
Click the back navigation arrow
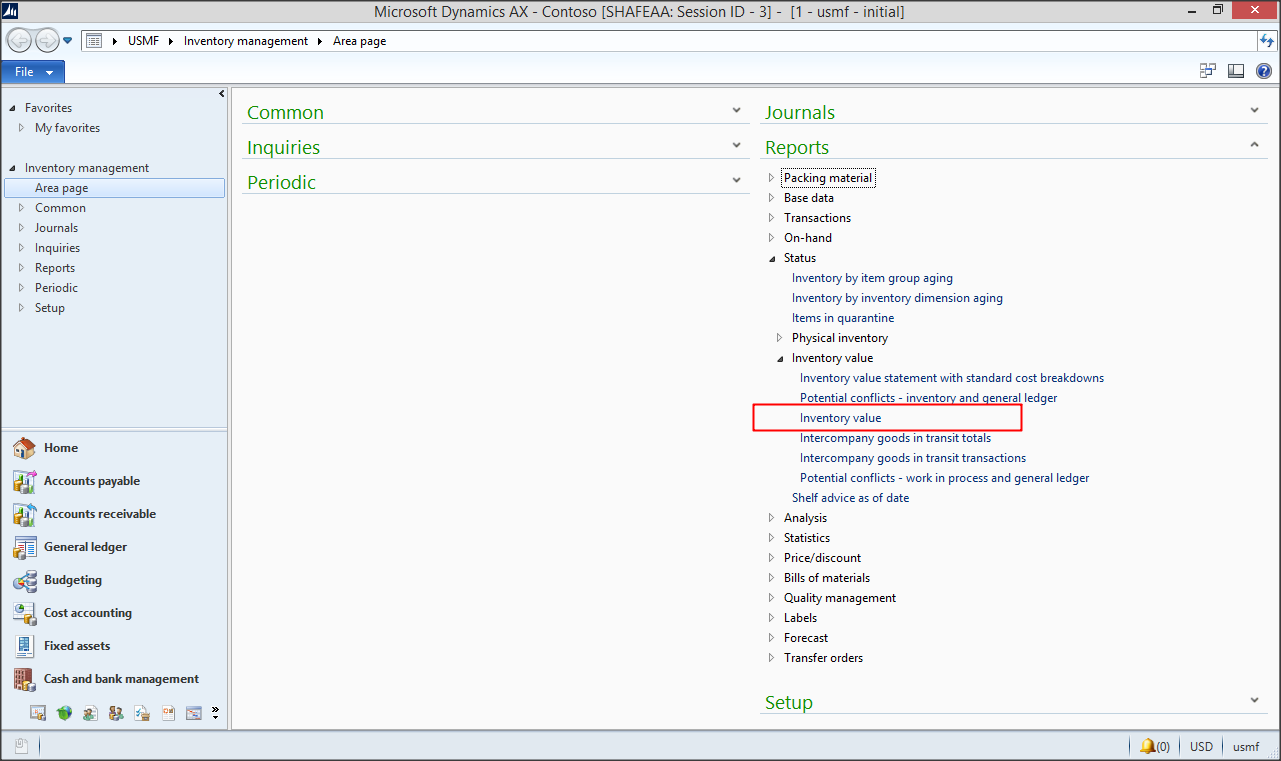click(x=19, y=41)
